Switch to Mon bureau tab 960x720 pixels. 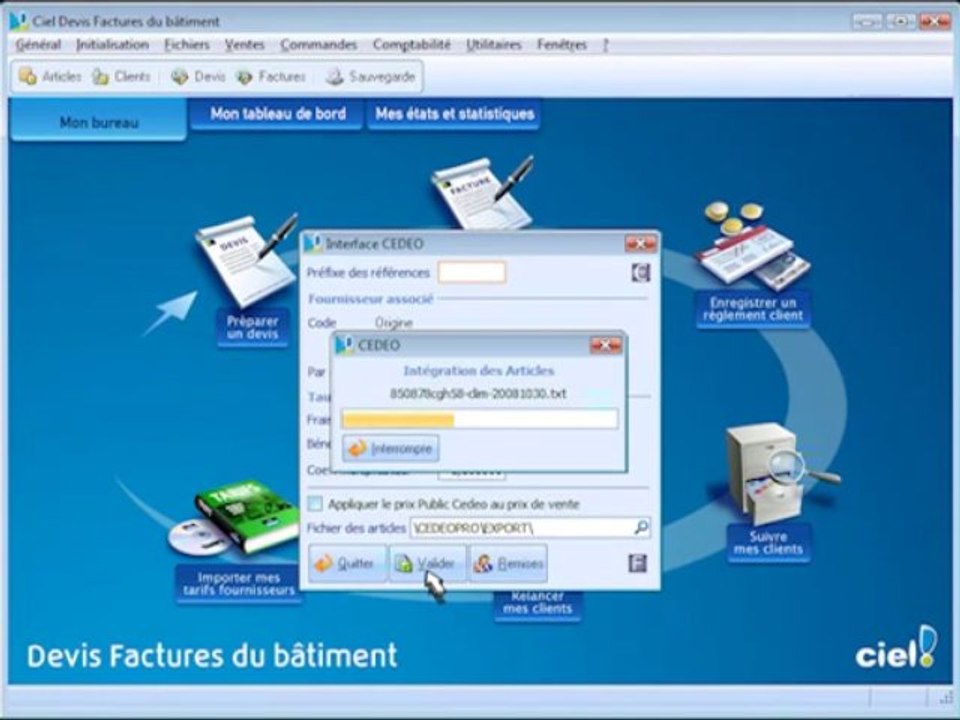click(99, 120)
